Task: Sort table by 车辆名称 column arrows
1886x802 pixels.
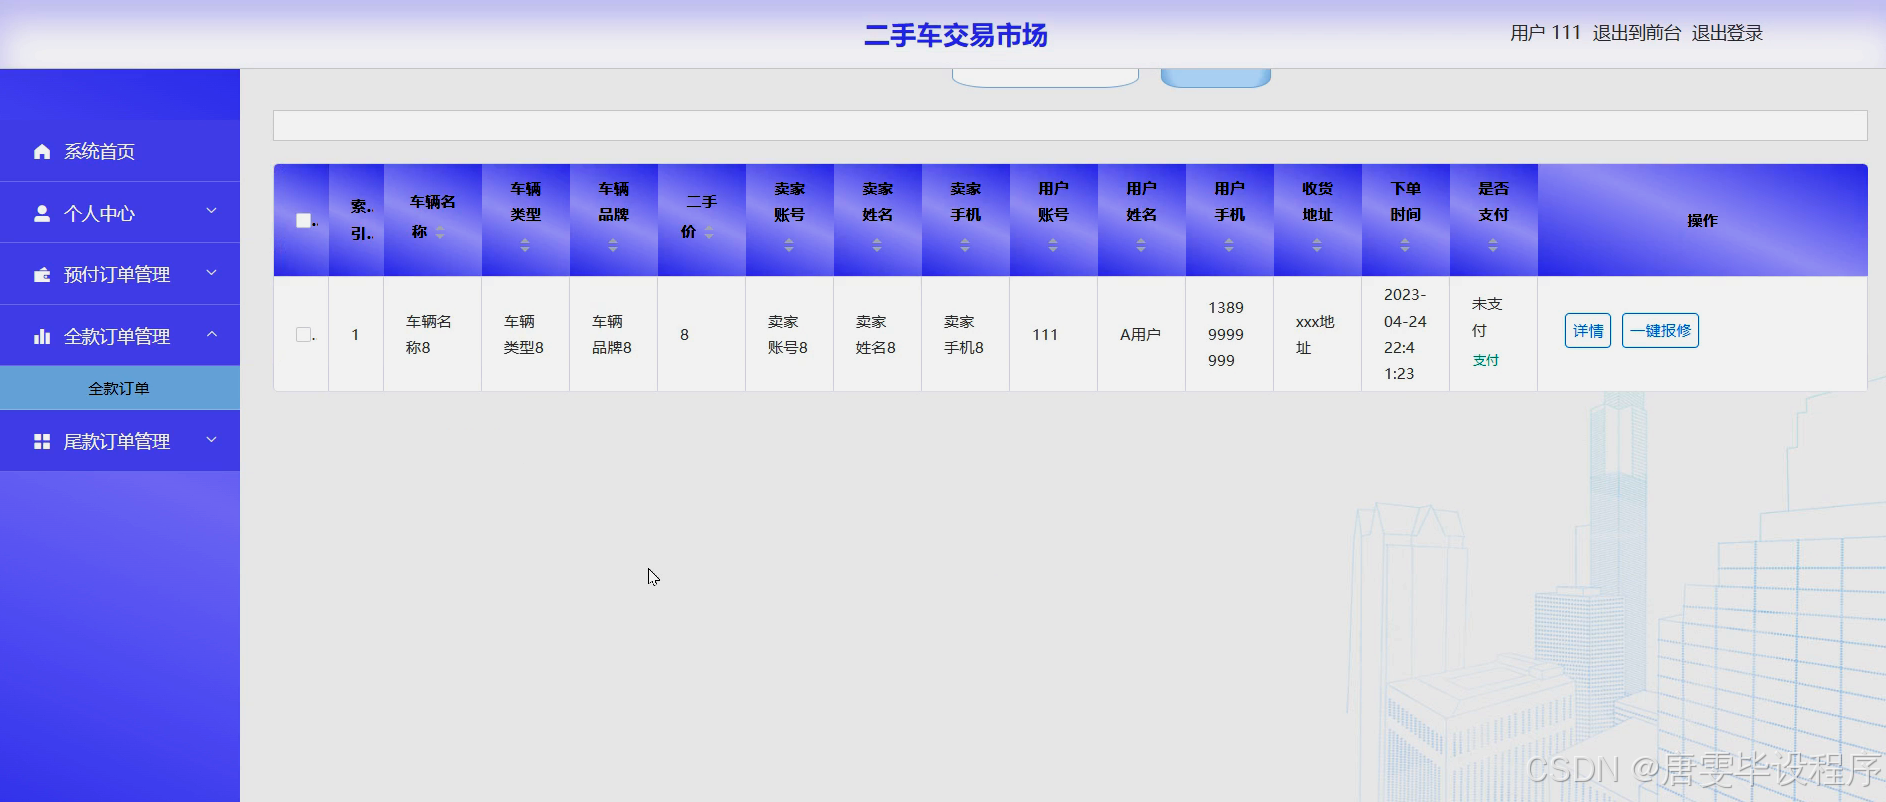Action: [440, 232]
